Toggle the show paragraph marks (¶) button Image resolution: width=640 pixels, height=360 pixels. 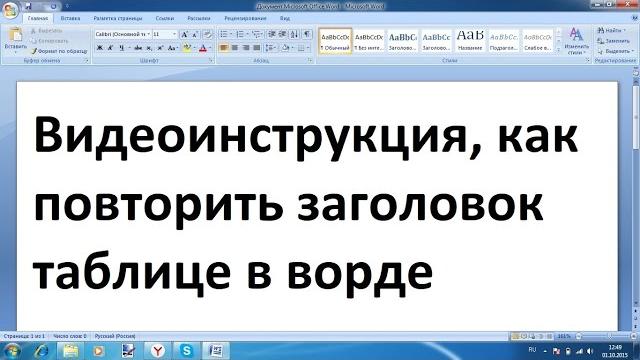[307, 34]
